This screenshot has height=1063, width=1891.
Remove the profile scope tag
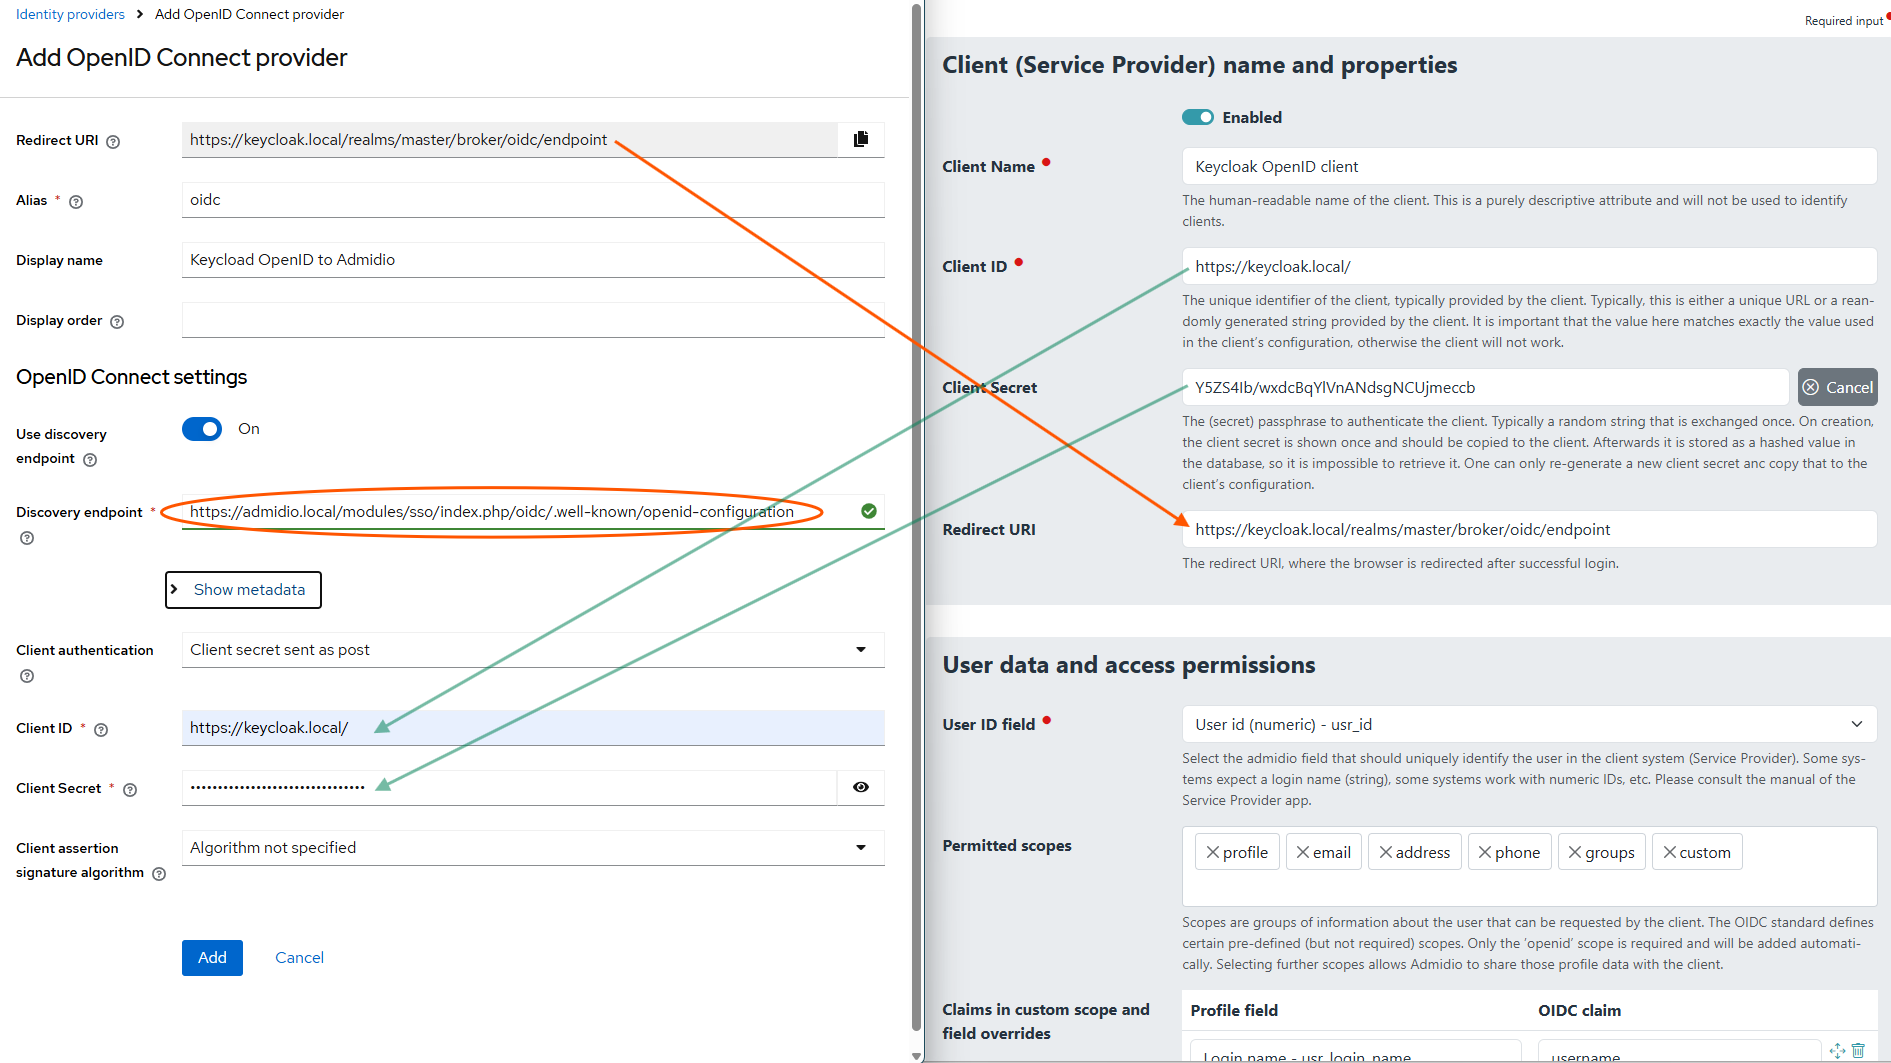[1212, 852]
